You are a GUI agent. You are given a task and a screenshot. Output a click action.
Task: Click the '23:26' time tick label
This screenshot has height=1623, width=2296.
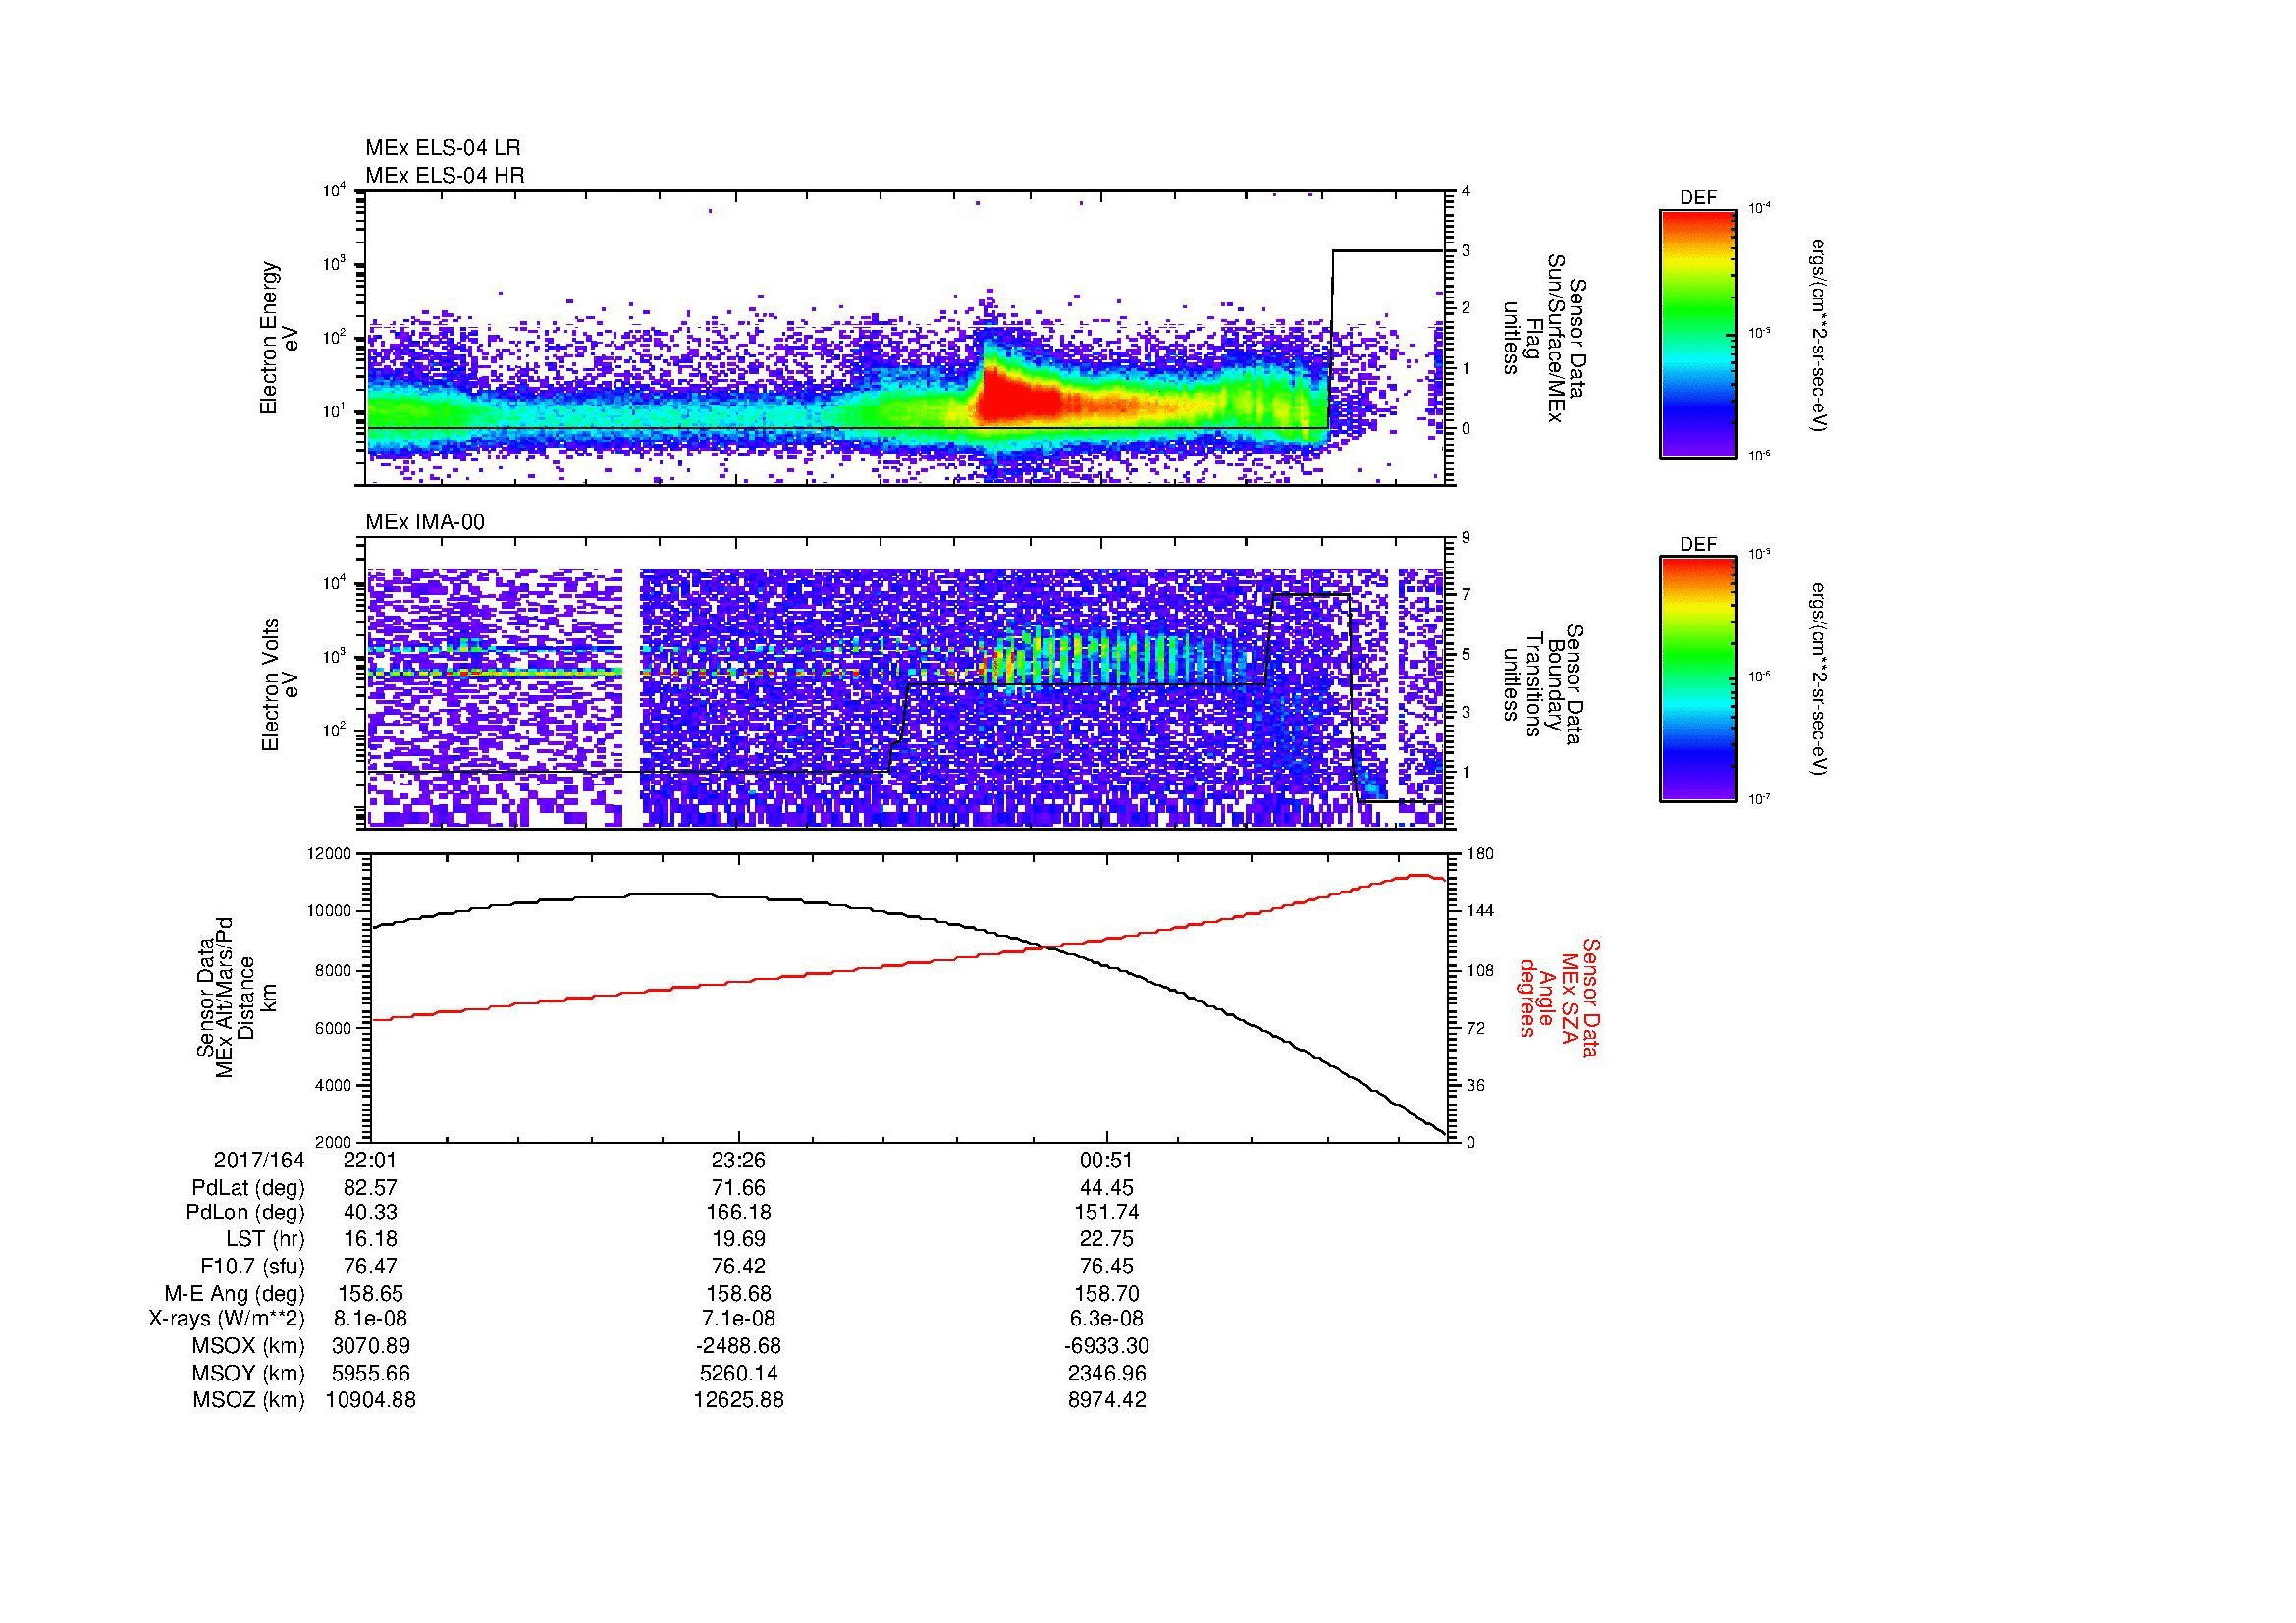click(x=738, y=1160)
